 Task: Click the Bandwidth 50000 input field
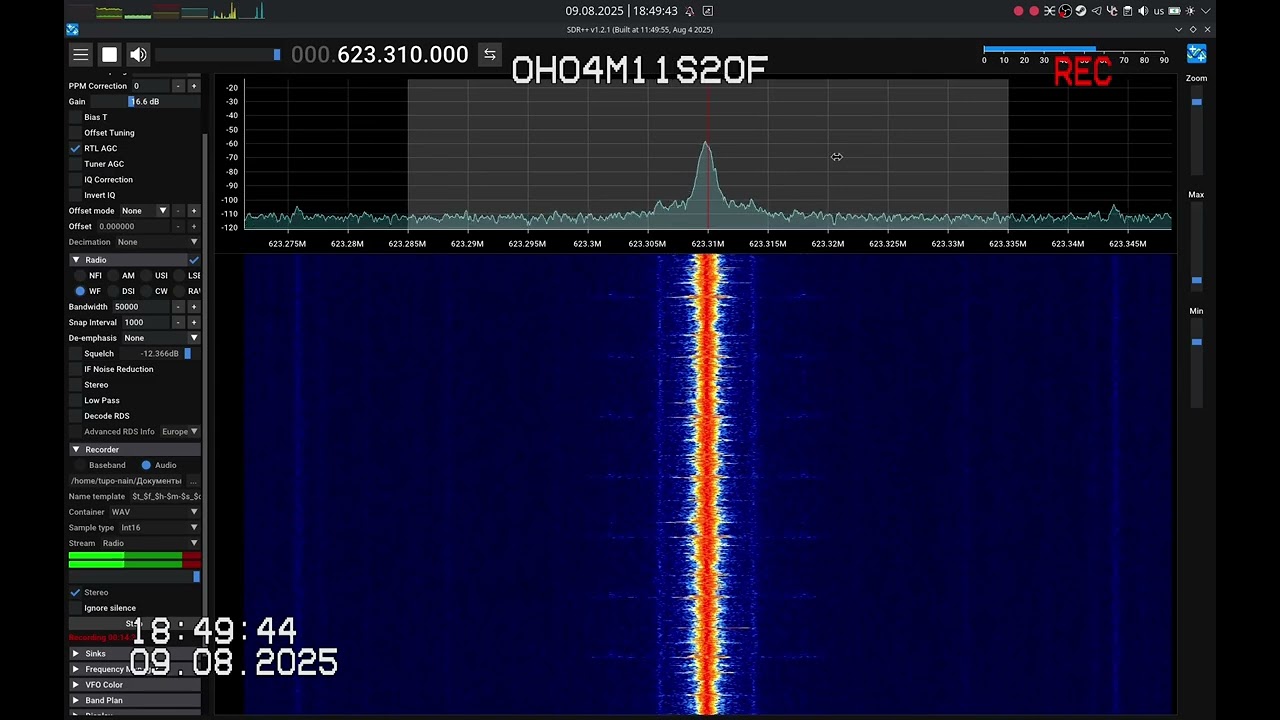click(140, 307)
